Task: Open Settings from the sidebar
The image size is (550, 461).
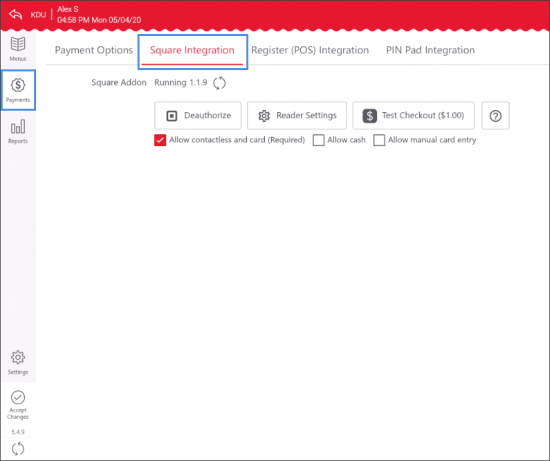Action: pos(18,363)
